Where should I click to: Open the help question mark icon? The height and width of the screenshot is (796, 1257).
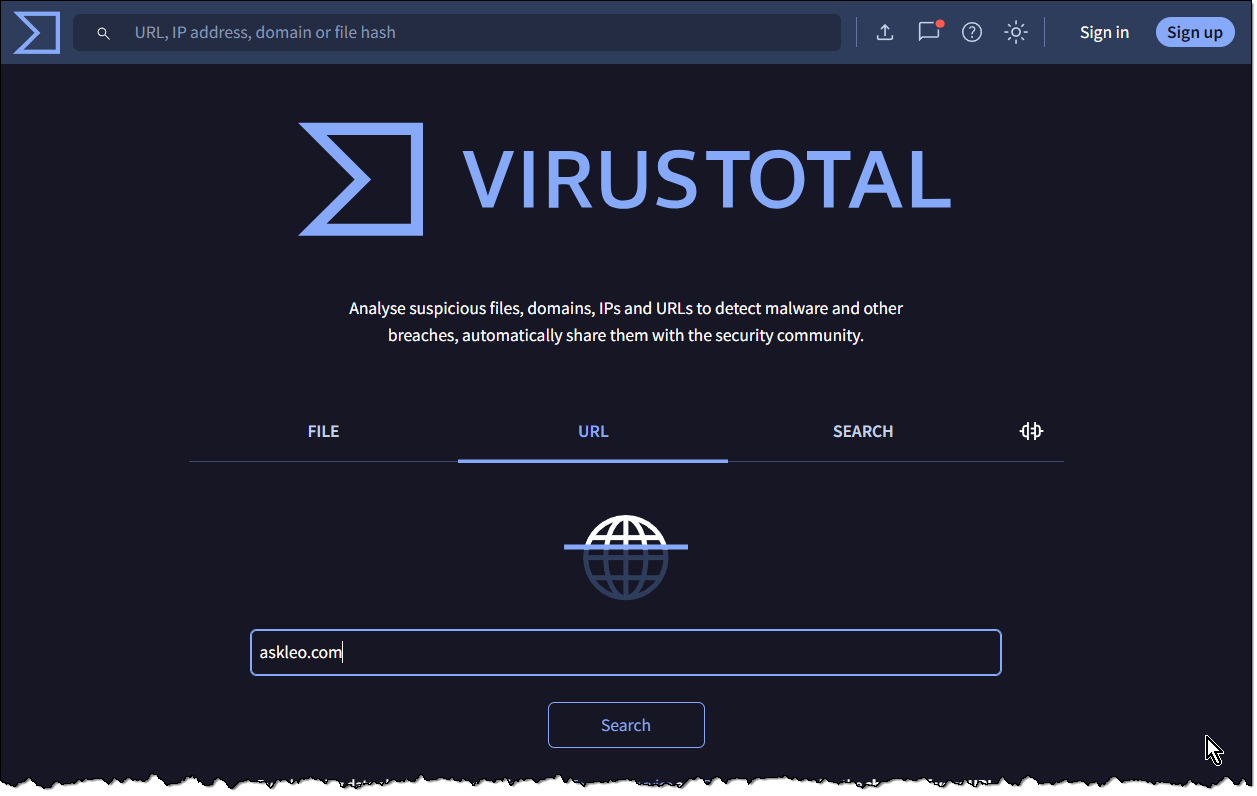pos(972,32)
